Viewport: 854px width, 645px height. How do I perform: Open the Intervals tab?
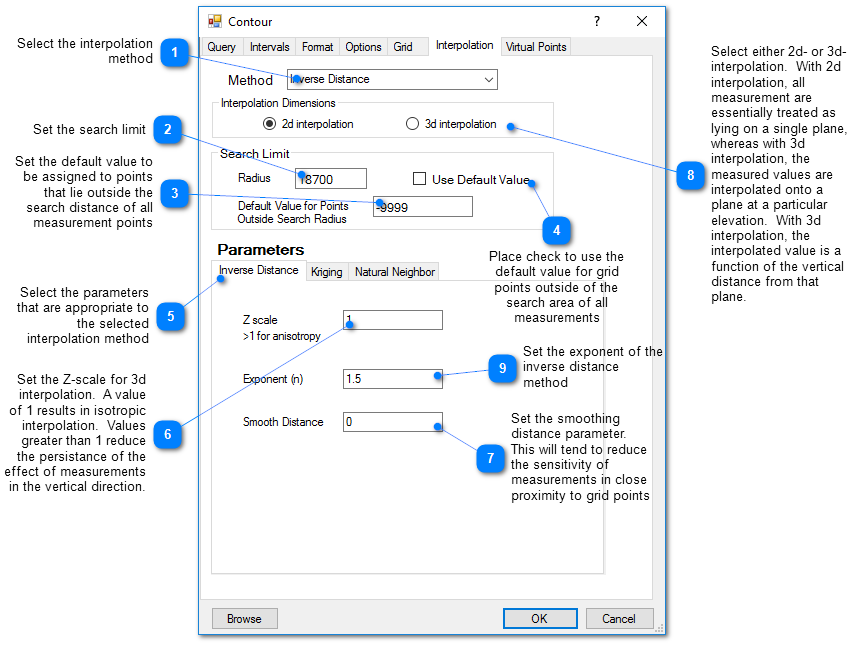(x=269, y=47)
